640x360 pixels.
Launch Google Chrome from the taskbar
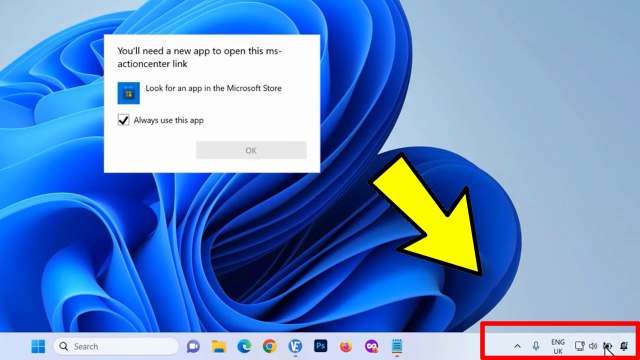pos(269,347)
